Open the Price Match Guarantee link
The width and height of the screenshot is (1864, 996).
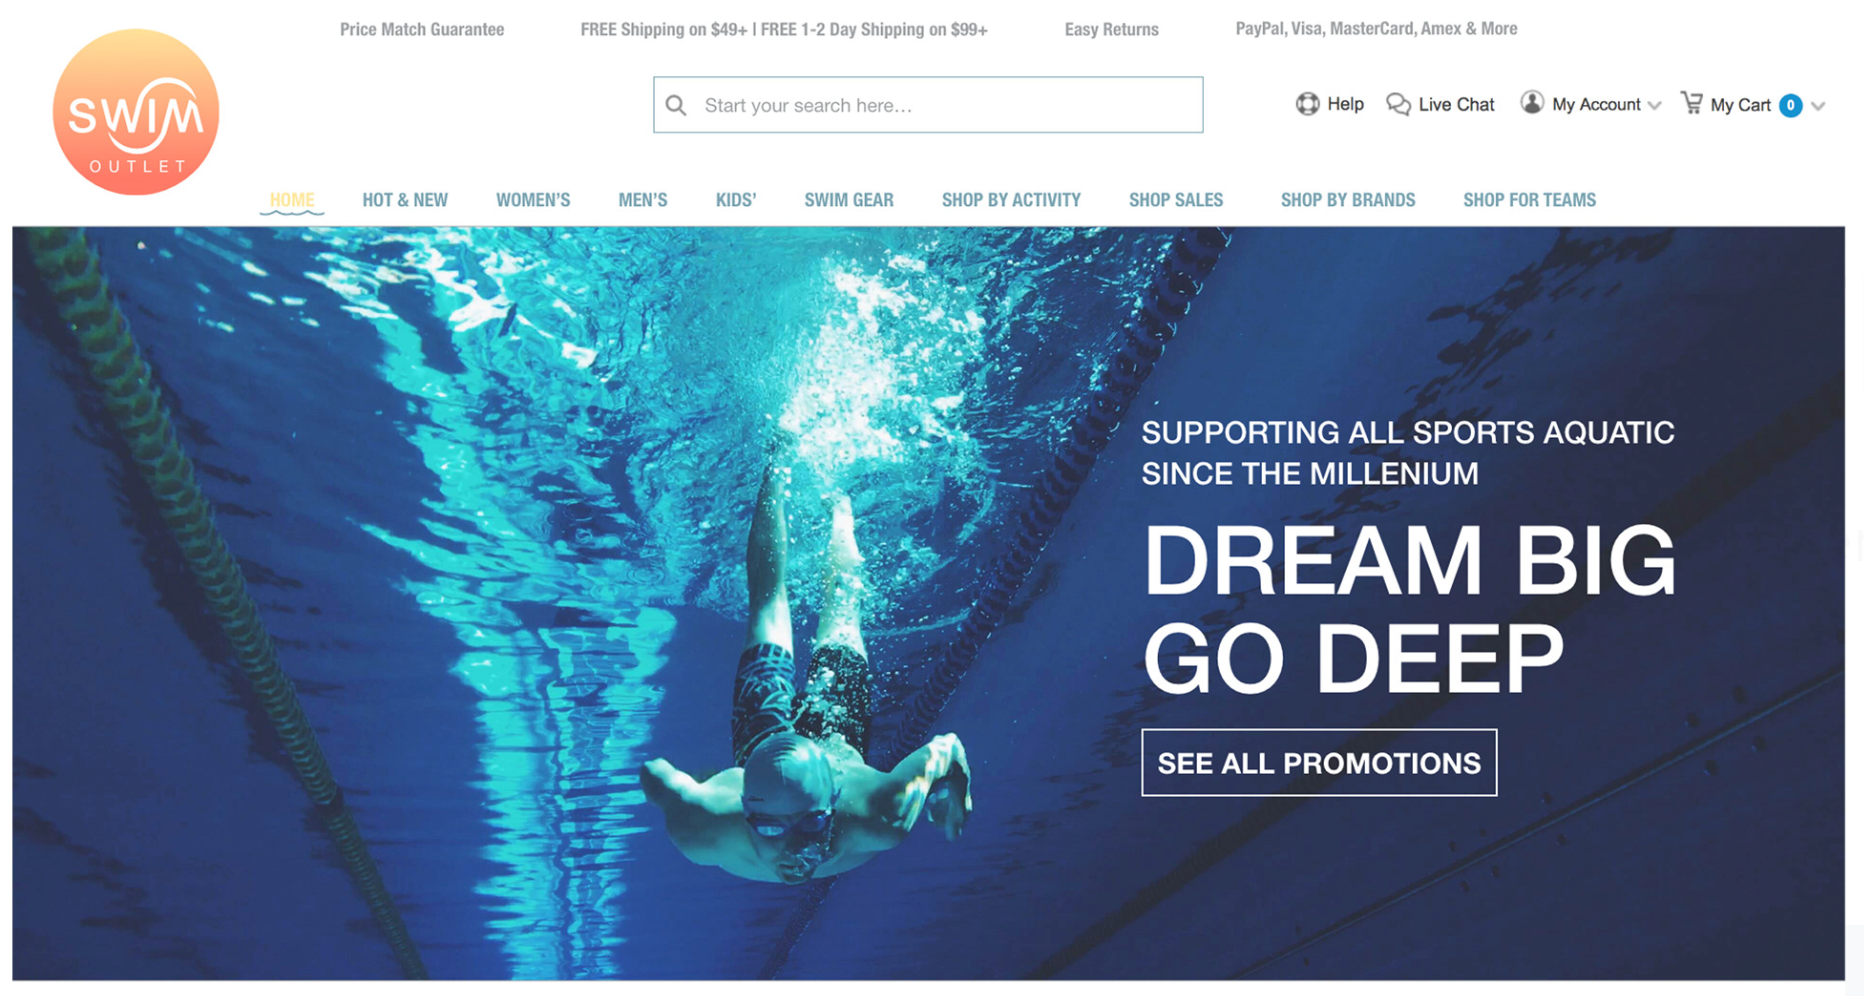click(x=422, y=29)
